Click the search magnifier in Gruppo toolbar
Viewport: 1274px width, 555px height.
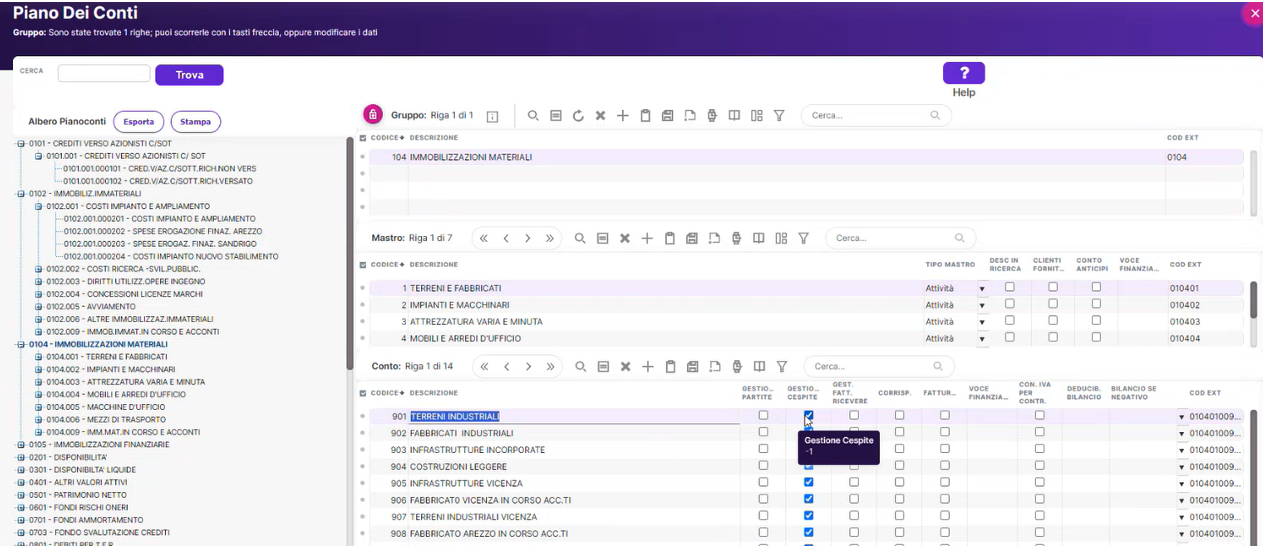[533, 116]
